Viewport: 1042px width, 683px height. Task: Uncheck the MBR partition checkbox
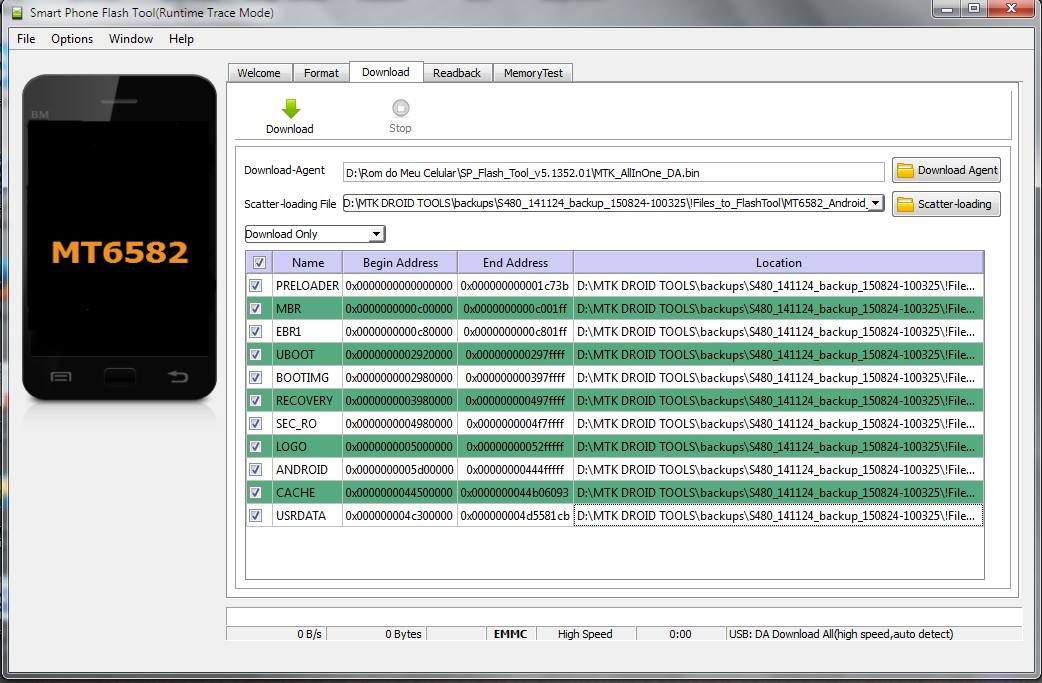point(255,308)
